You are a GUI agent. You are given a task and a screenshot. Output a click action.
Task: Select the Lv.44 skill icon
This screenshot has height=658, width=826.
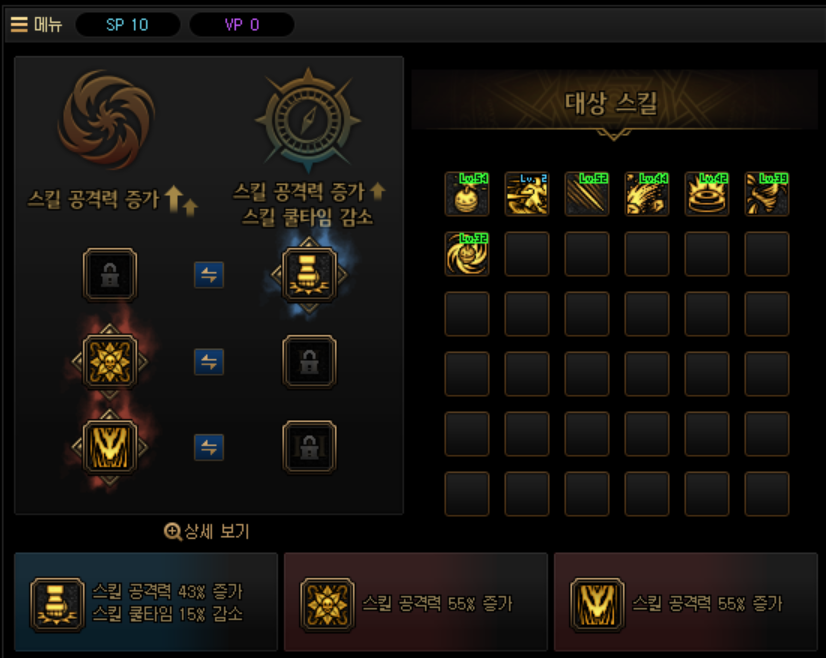pos(647,194)
